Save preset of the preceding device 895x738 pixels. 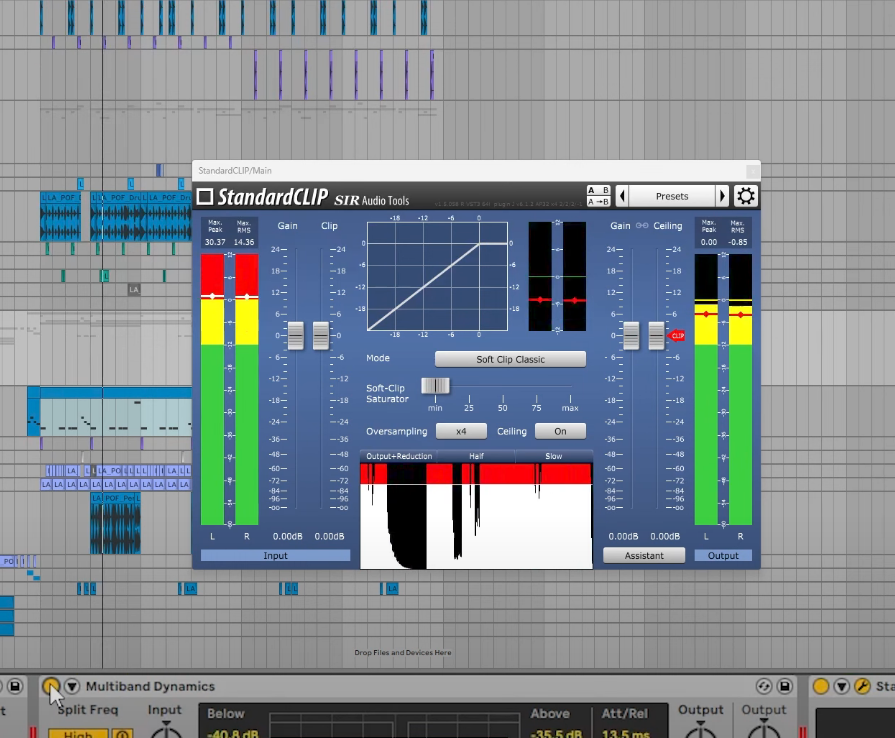click(15, 686)
